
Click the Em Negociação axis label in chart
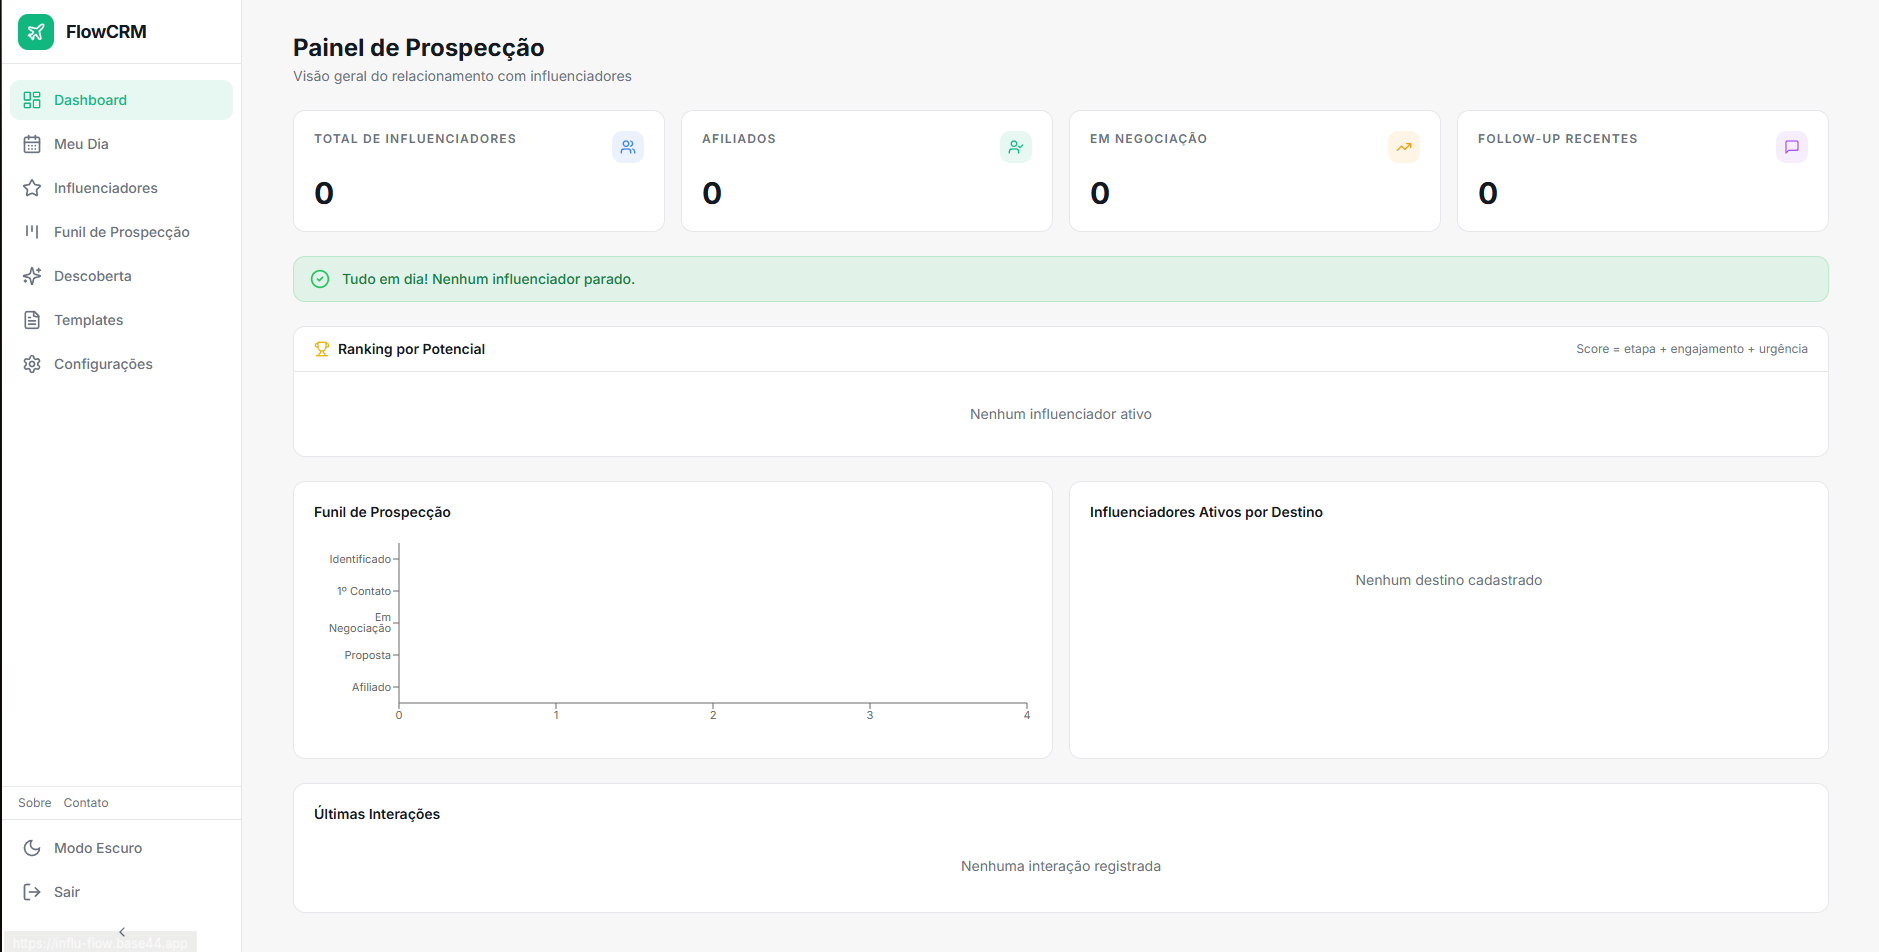click(x=360, y=623)
